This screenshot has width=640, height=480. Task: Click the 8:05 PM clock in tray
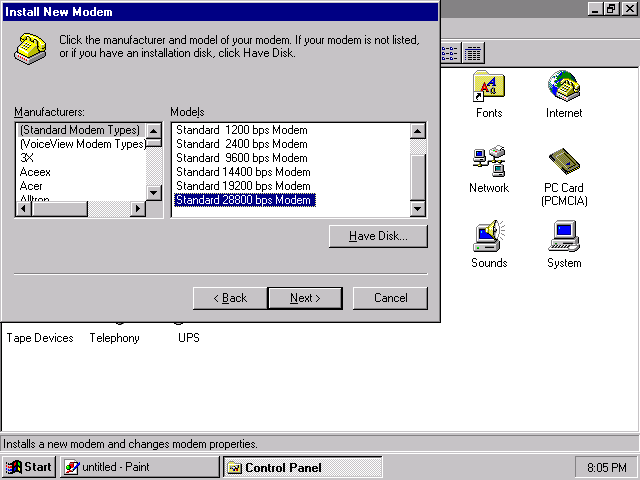click(x=607, y=467)
